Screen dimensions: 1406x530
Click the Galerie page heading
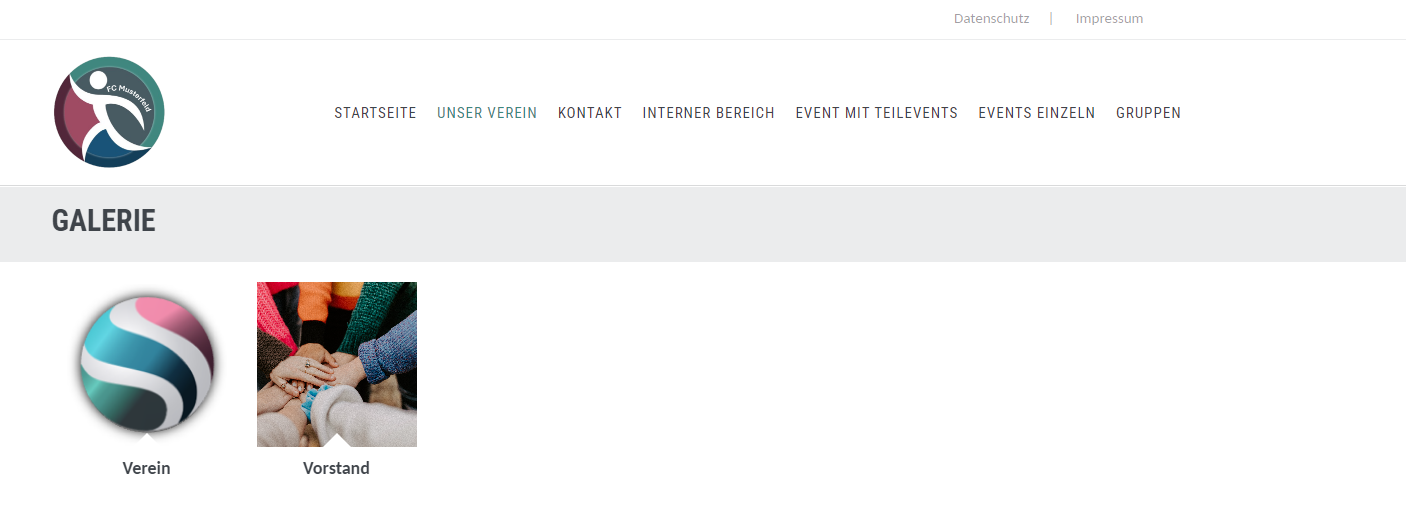(104, 221)
